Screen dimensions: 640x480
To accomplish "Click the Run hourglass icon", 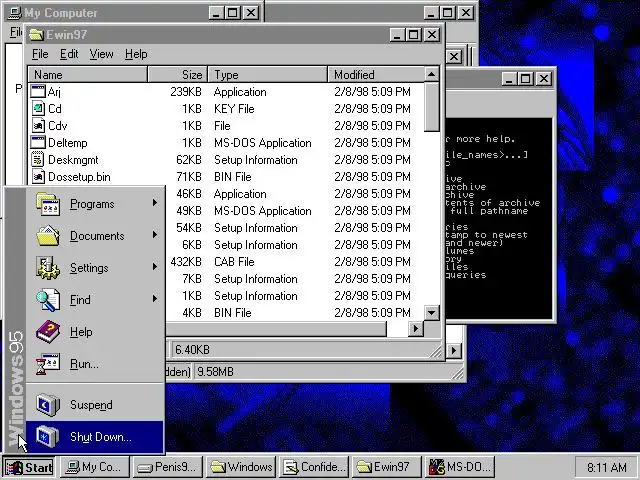I will tap(48, 364).
